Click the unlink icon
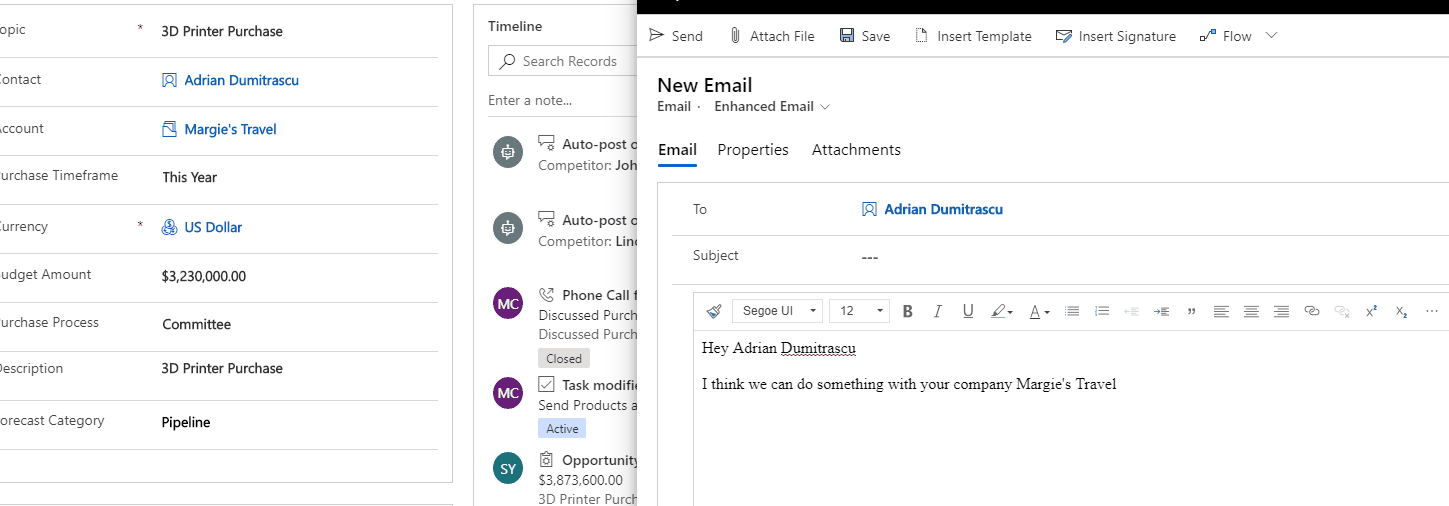The image size is (1449, 506). [x=1342, y=311]
